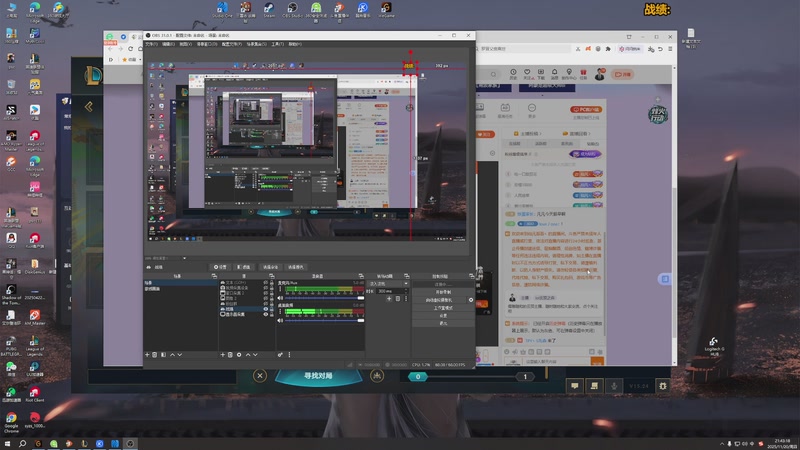Open desktop audio channel three-dot options menu

pyautogui.click(x=280, y=311)
